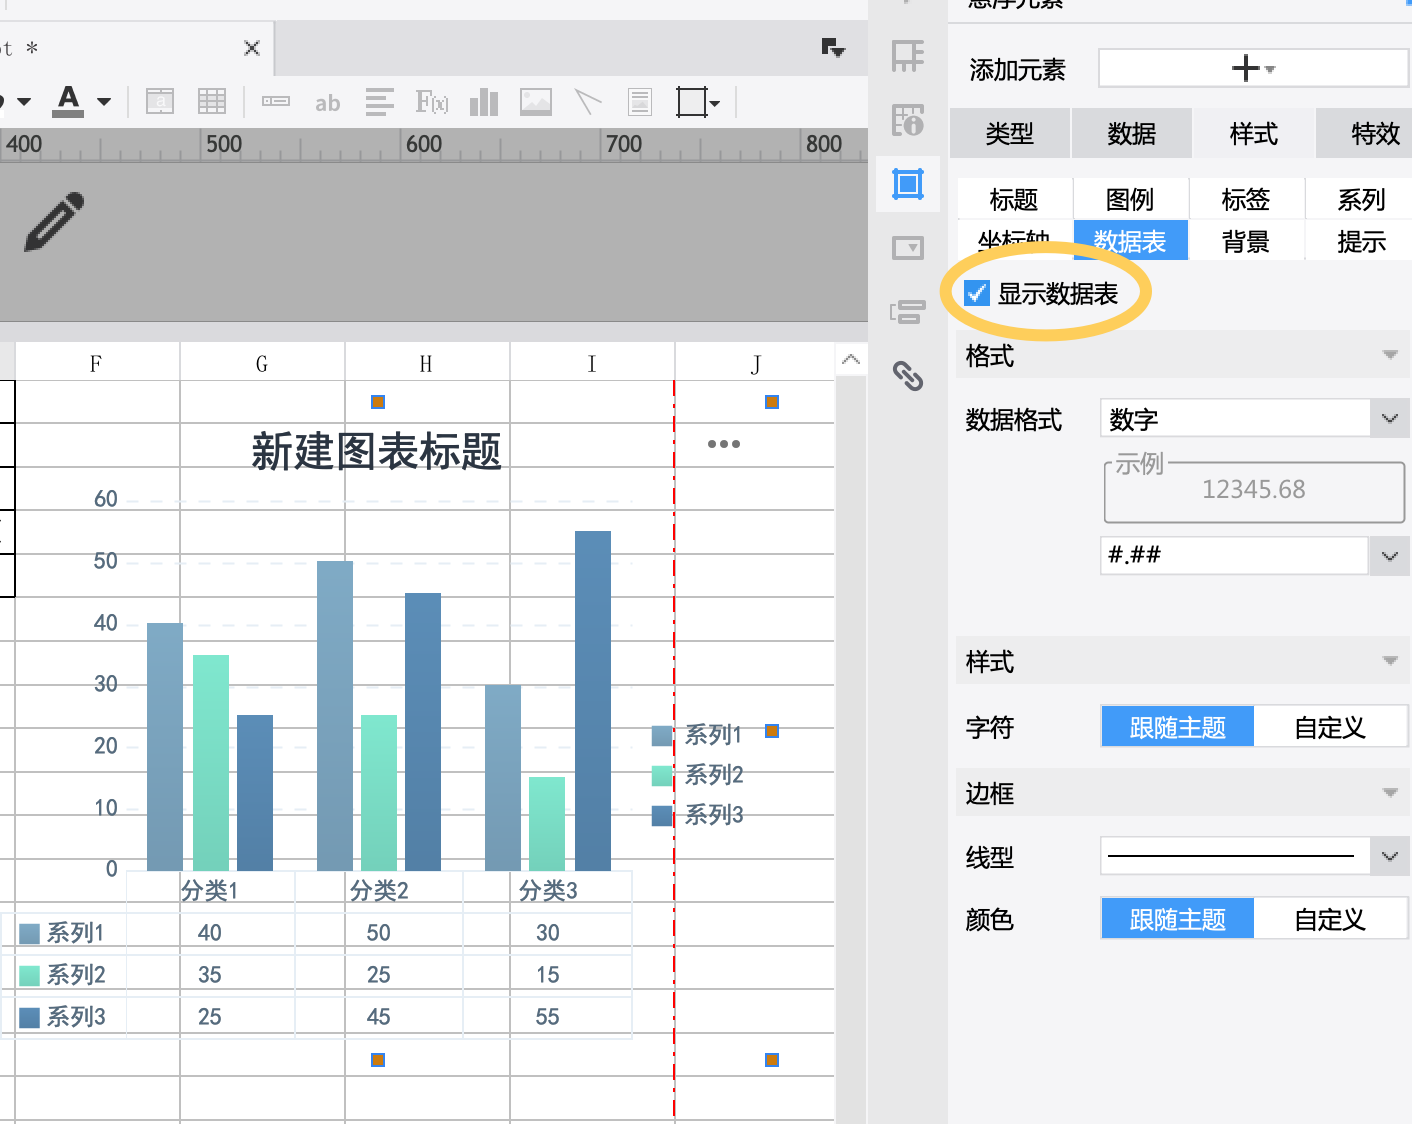Select the 标题 style sub-tab
This screenshot has width=1412, height=1124.
1014,199
